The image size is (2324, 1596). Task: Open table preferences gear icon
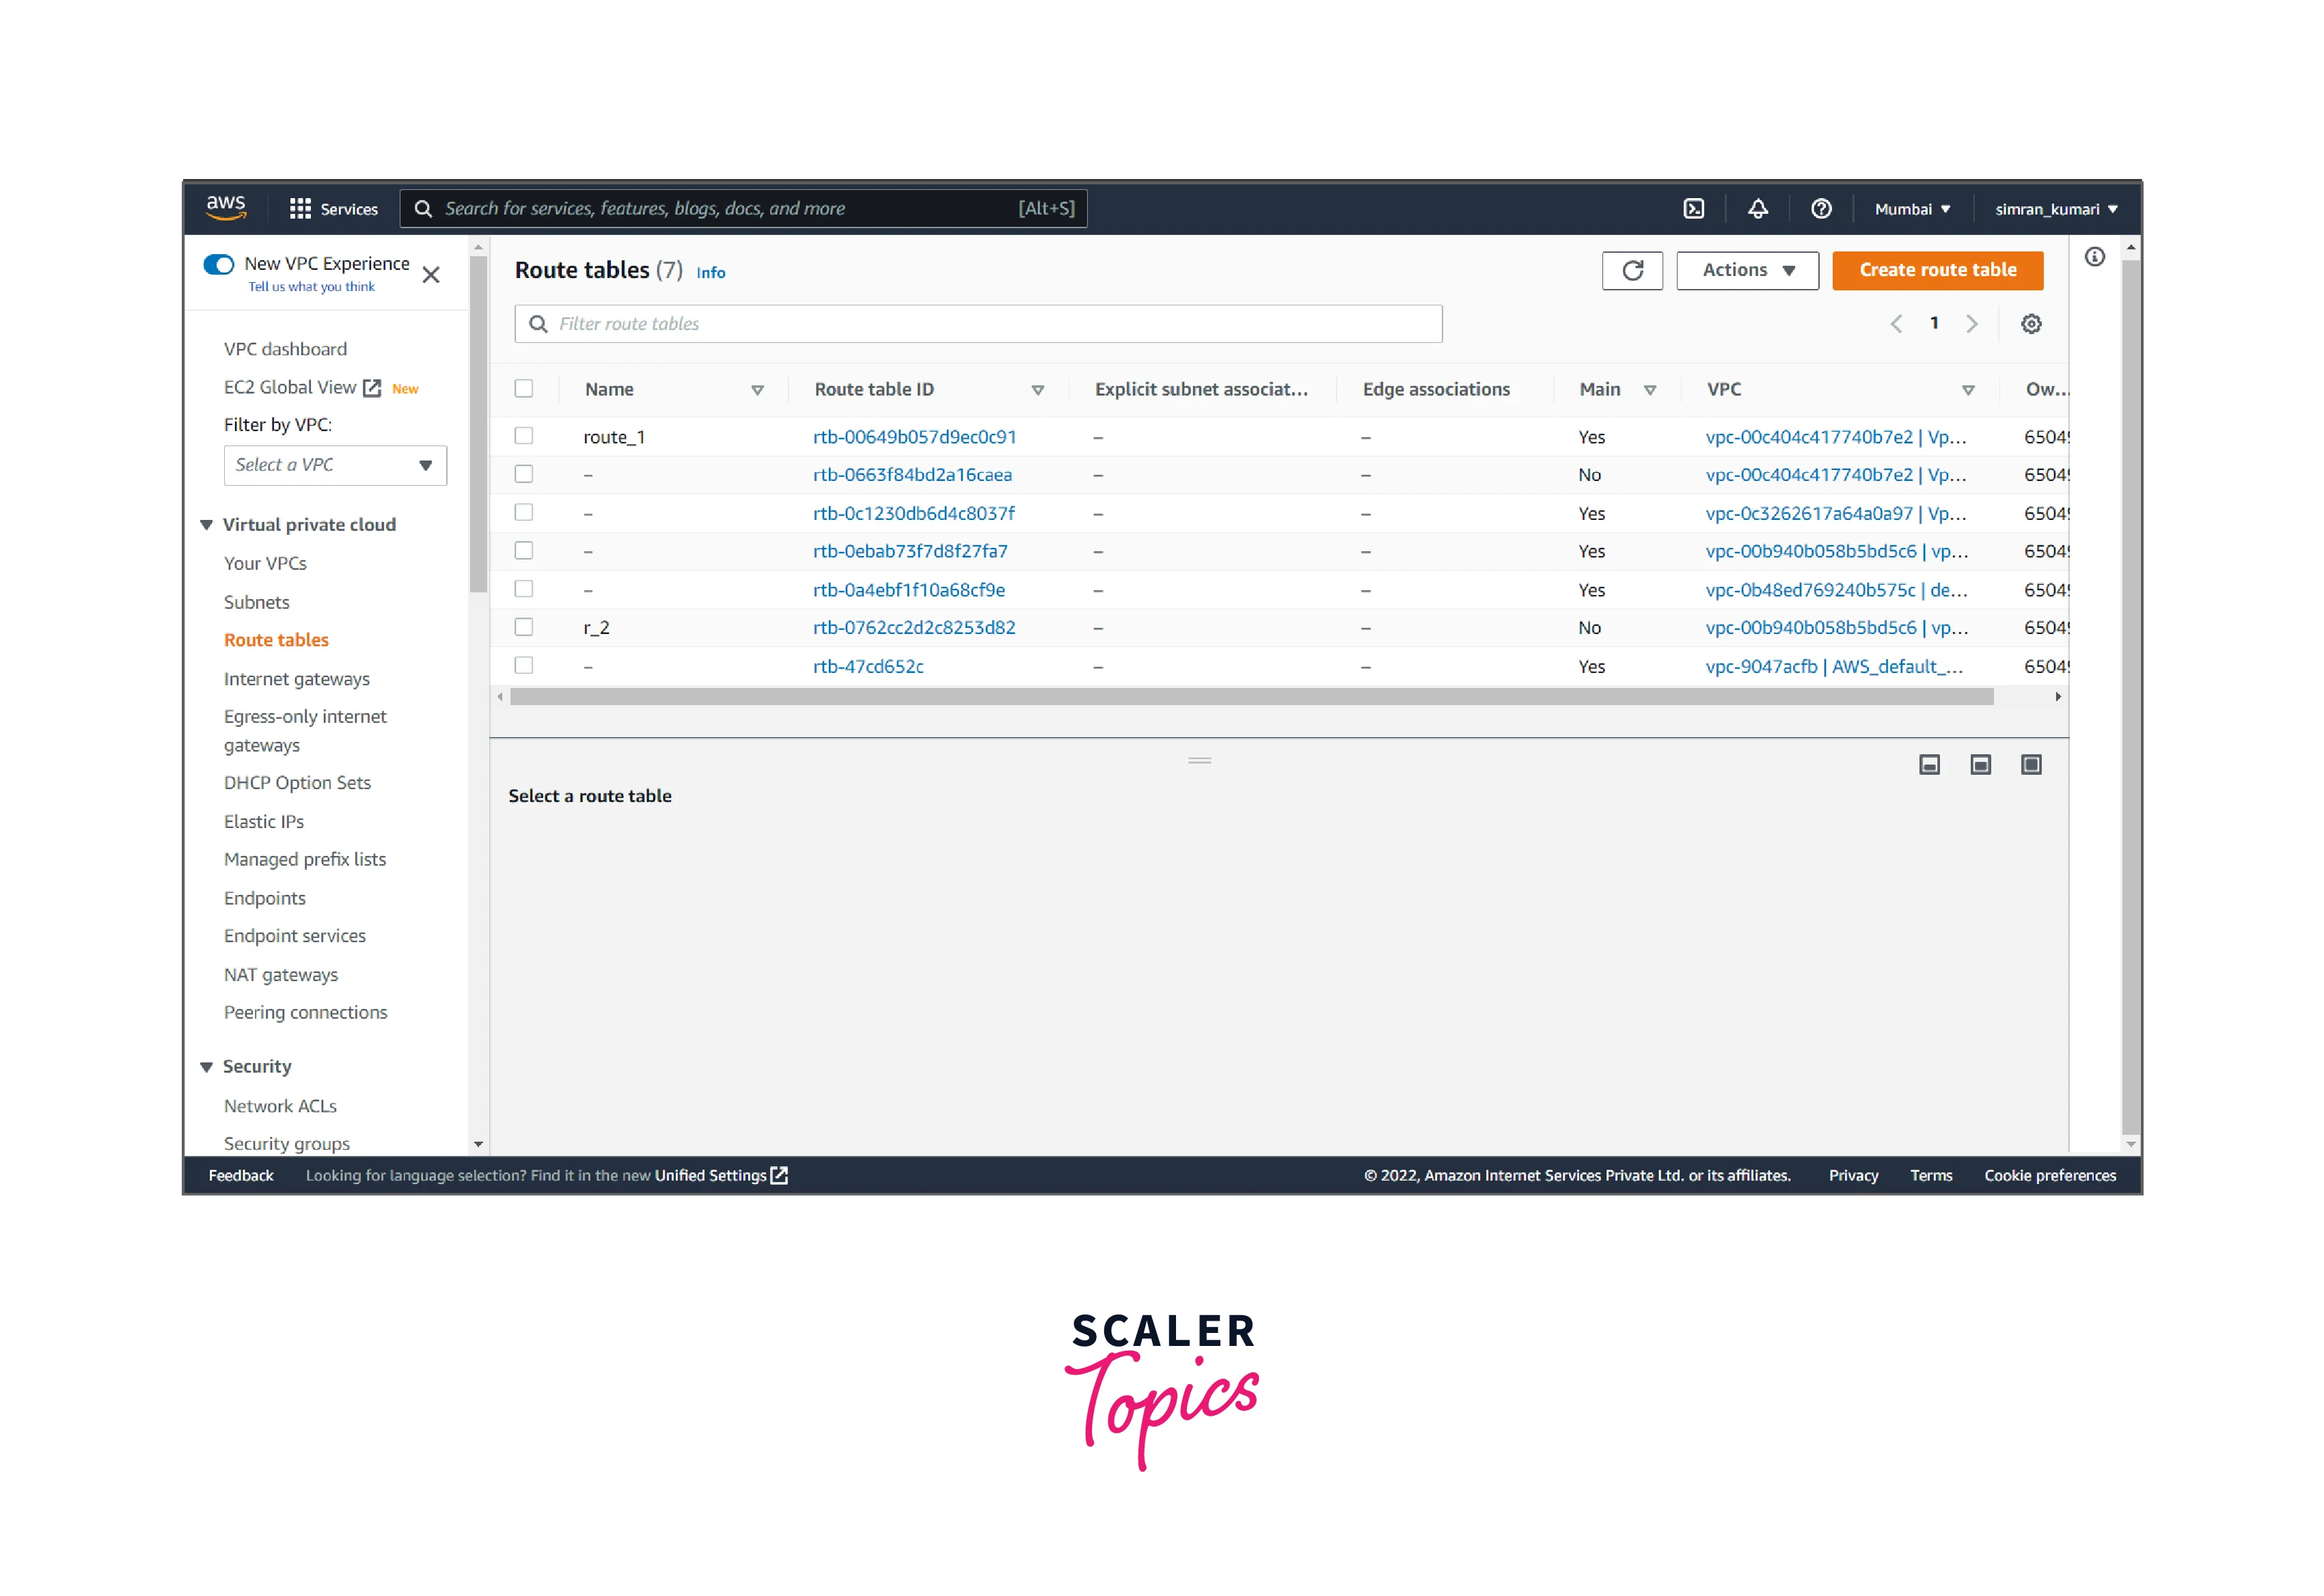(2030, 324)
